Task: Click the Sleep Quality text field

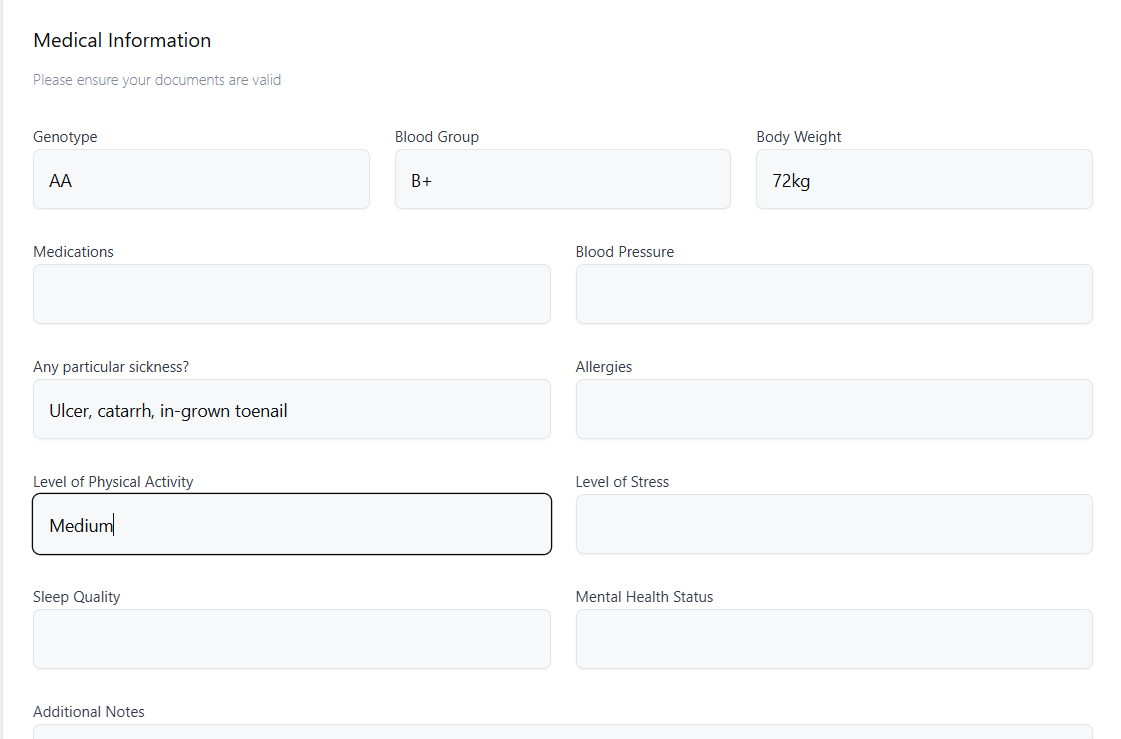Action: click(x=291, y=639)
